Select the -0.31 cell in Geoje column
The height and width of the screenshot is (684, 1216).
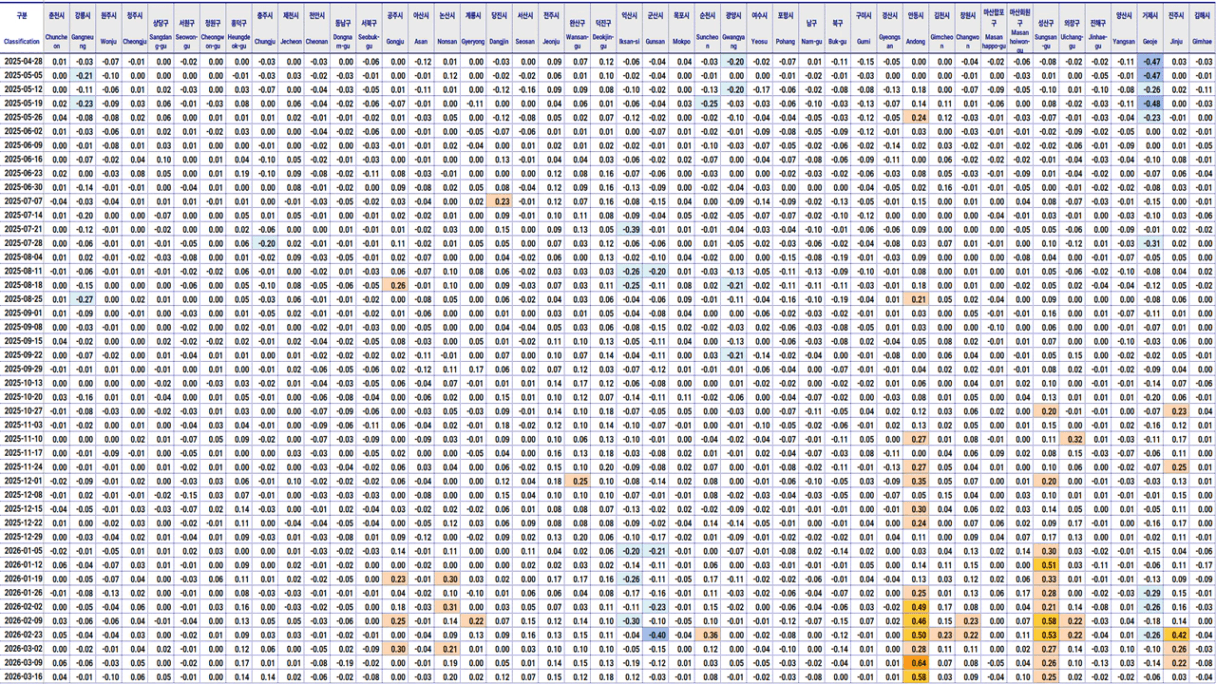pyautogui.click(x=1150, y=243)
